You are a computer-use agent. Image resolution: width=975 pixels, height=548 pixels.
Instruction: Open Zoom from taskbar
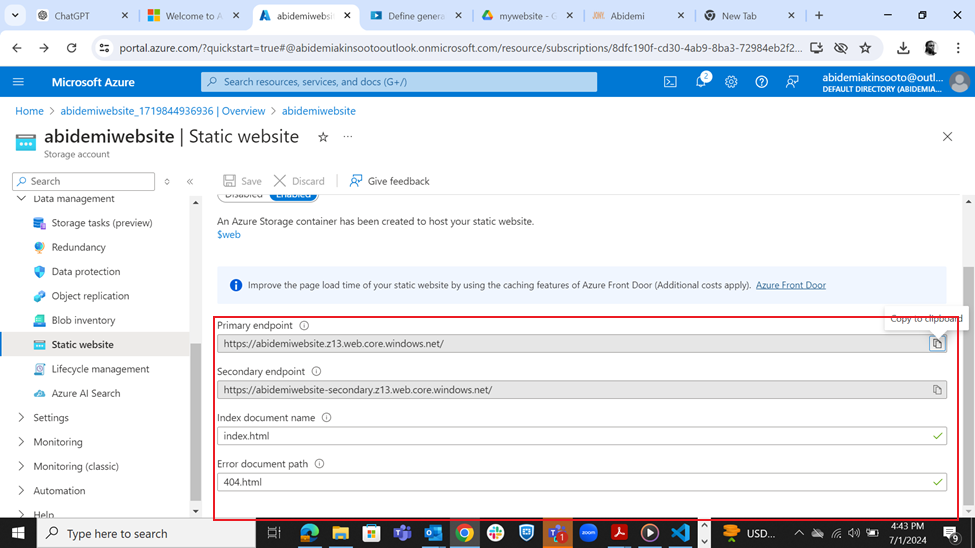tap(588, 533)
